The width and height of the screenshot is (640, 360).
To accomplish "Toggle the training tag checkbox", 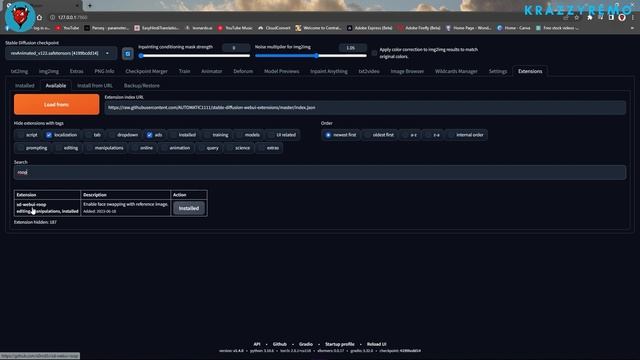I will coord(207,135).
